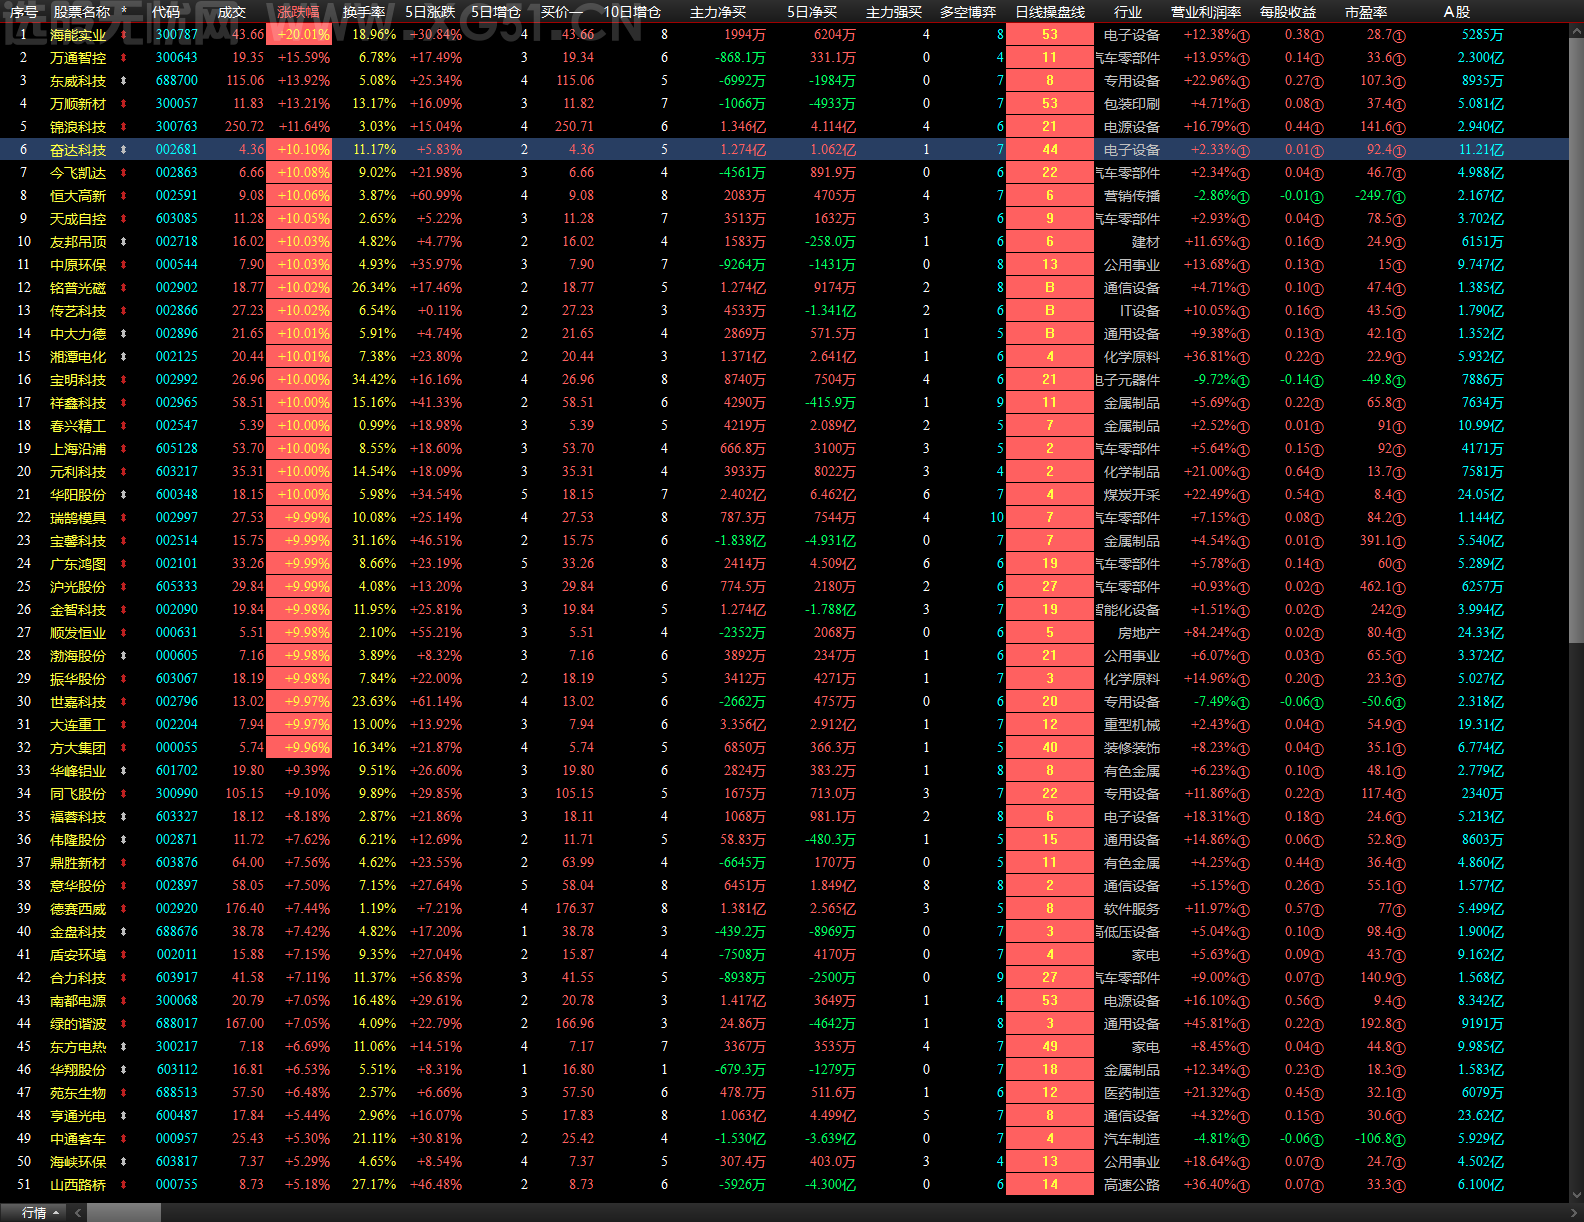This screenshot has width=1584, height=1222.
Task: Select stock code 300787
Action: point(177,35)
